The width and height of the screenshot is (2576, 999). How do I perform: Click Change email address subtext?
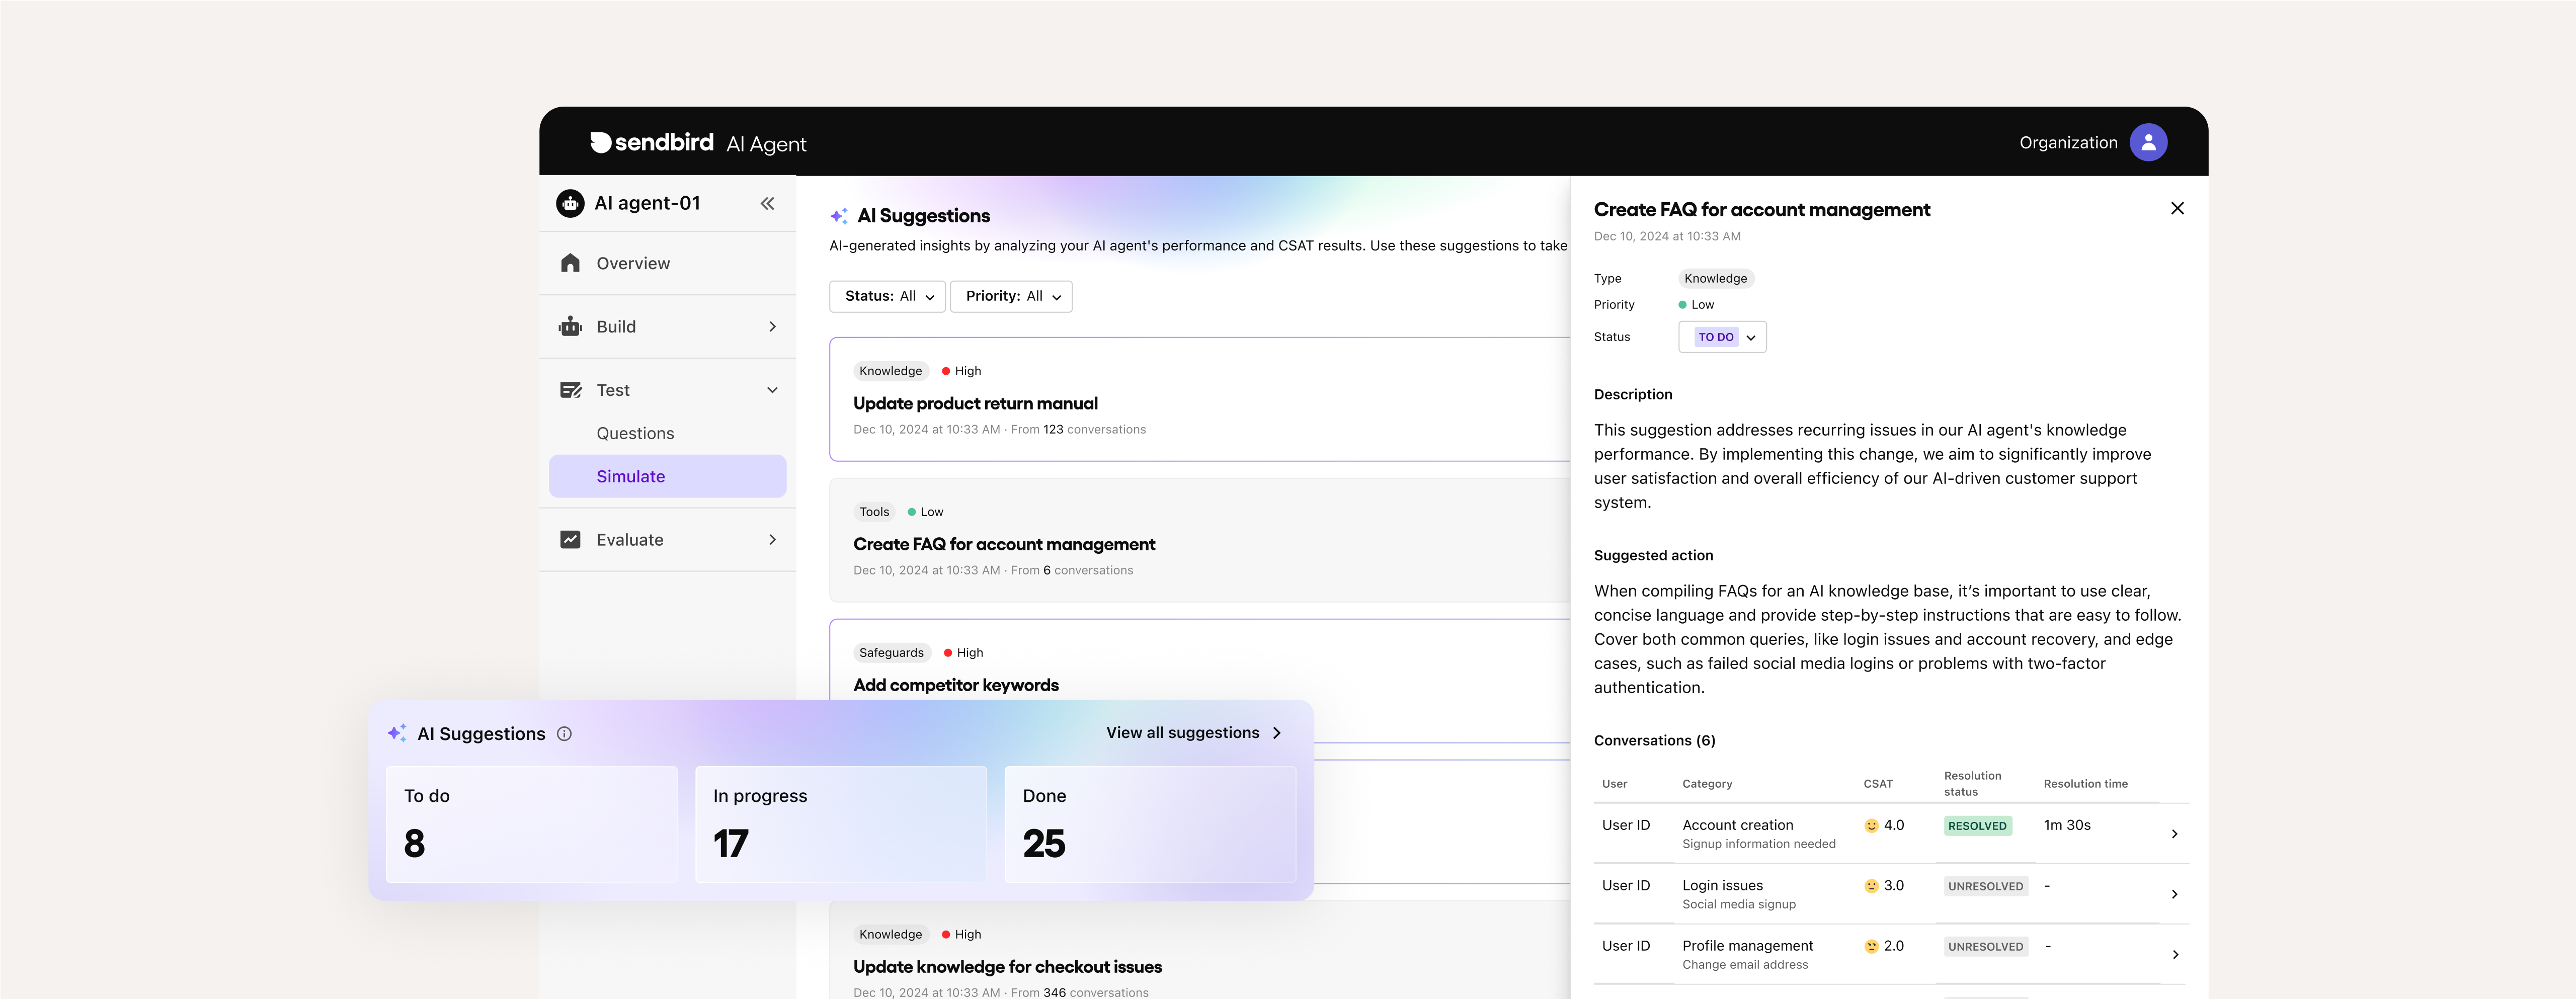(1745, 965)
